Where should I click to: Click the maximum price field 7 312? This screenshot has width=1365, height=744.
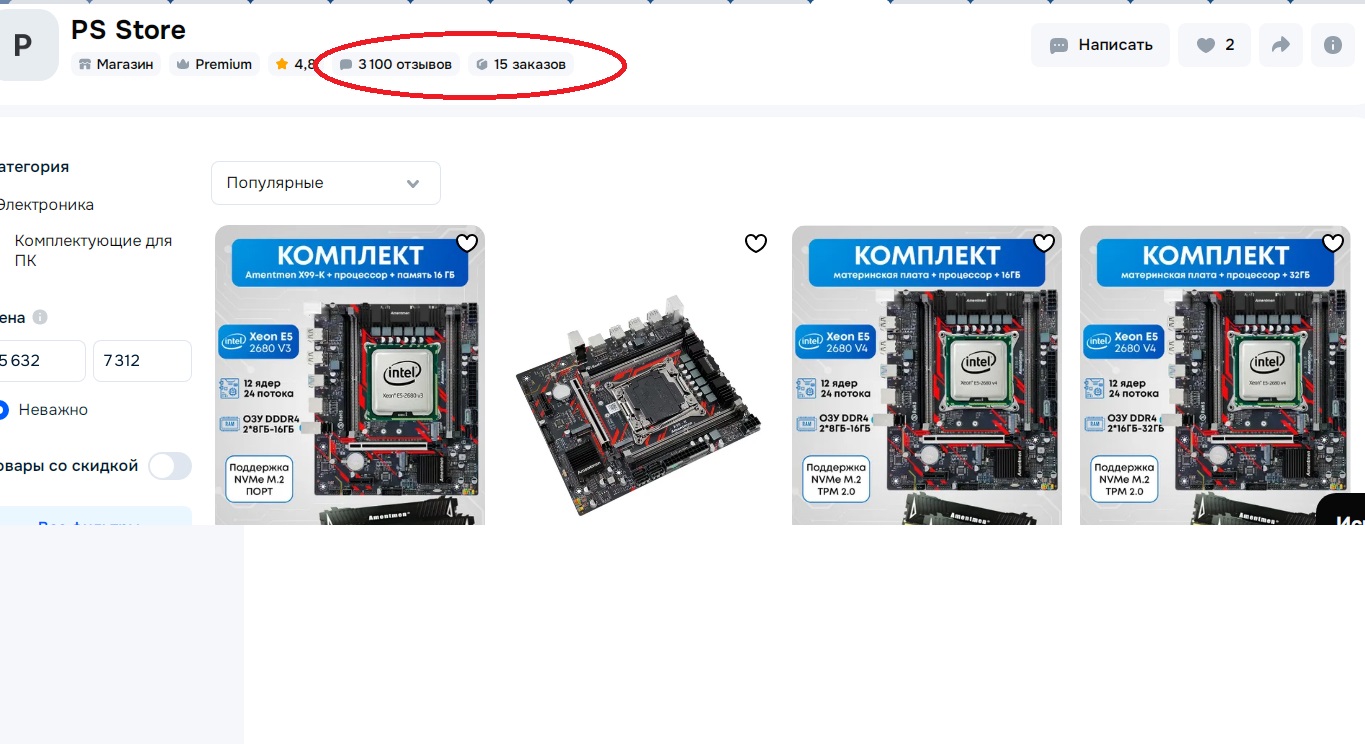coord(142,361)
